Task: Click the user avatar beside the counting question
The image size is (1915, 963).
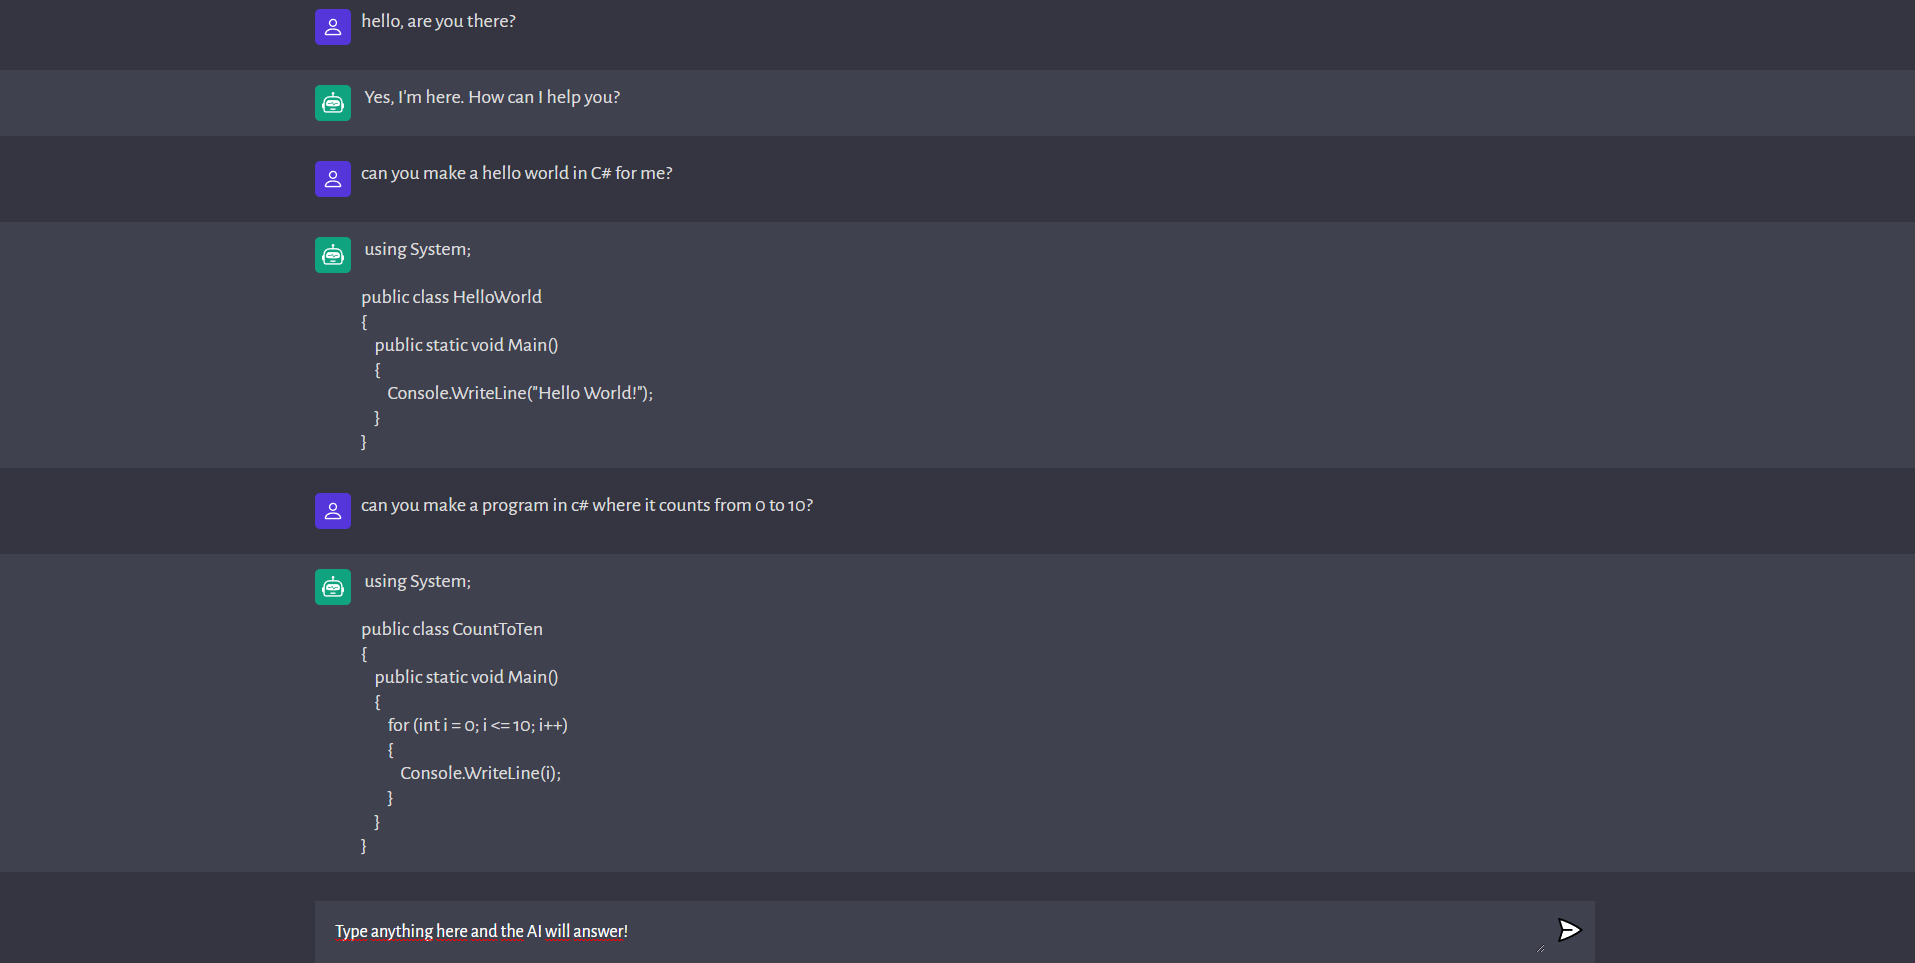Action: click(332, 511)
